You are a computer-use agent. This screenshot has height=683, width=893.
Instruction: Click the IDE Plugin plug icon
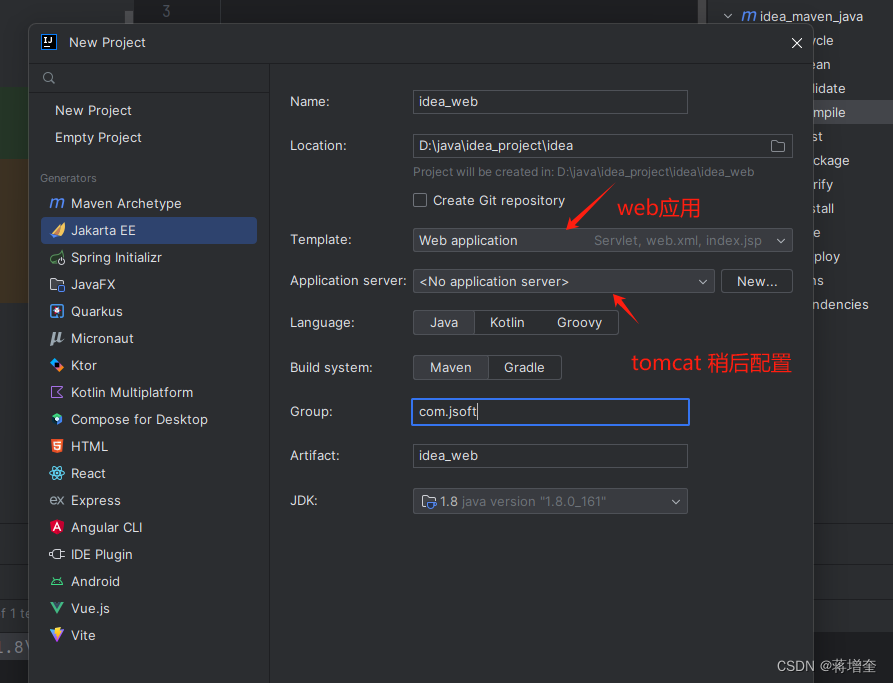point(57,554)
